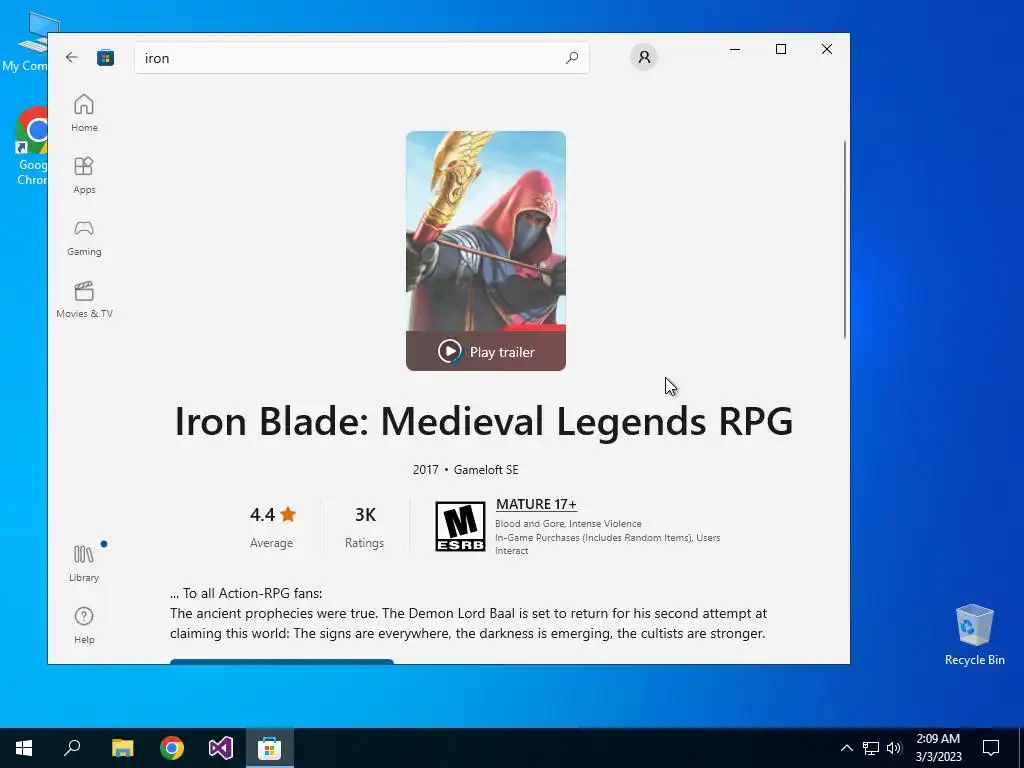The height and width of the screenshot is (768, 1024).
Task: Play the Iron Blade trailer
Action: (x=486, y=351)
